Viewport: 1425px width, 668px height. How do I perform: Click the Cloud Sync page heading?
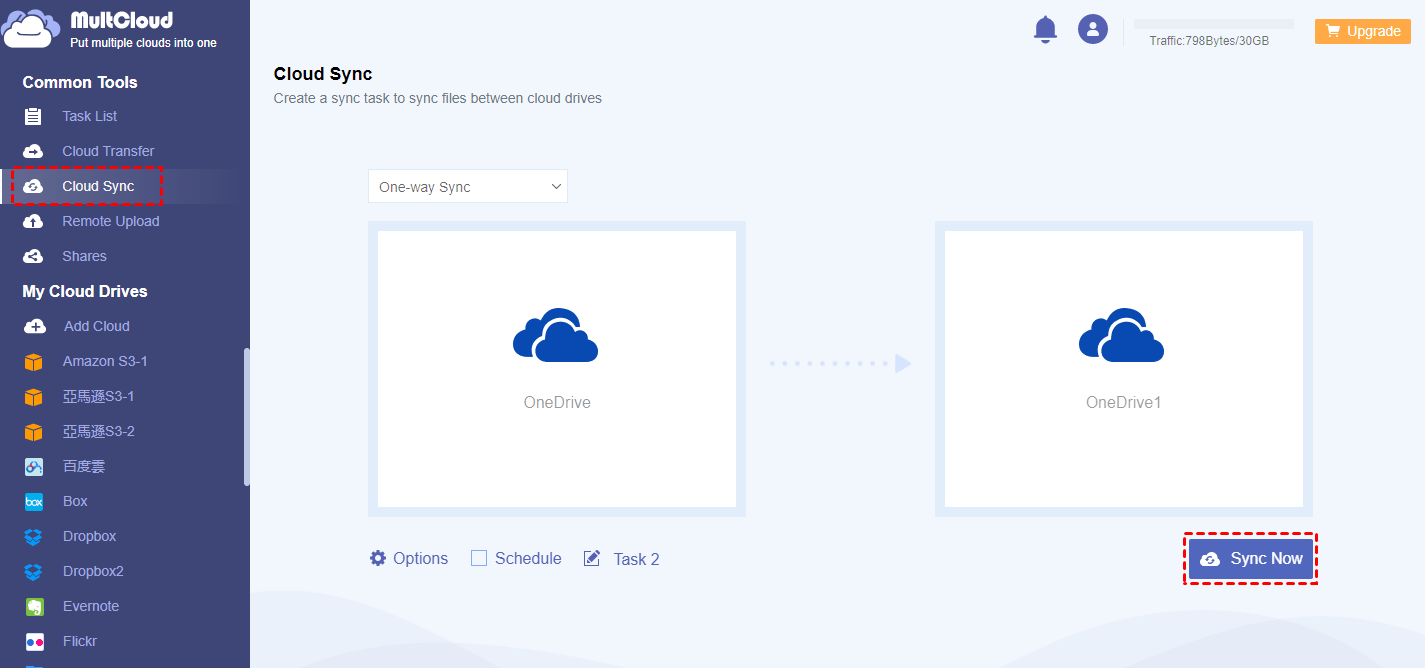coord(323,74)
